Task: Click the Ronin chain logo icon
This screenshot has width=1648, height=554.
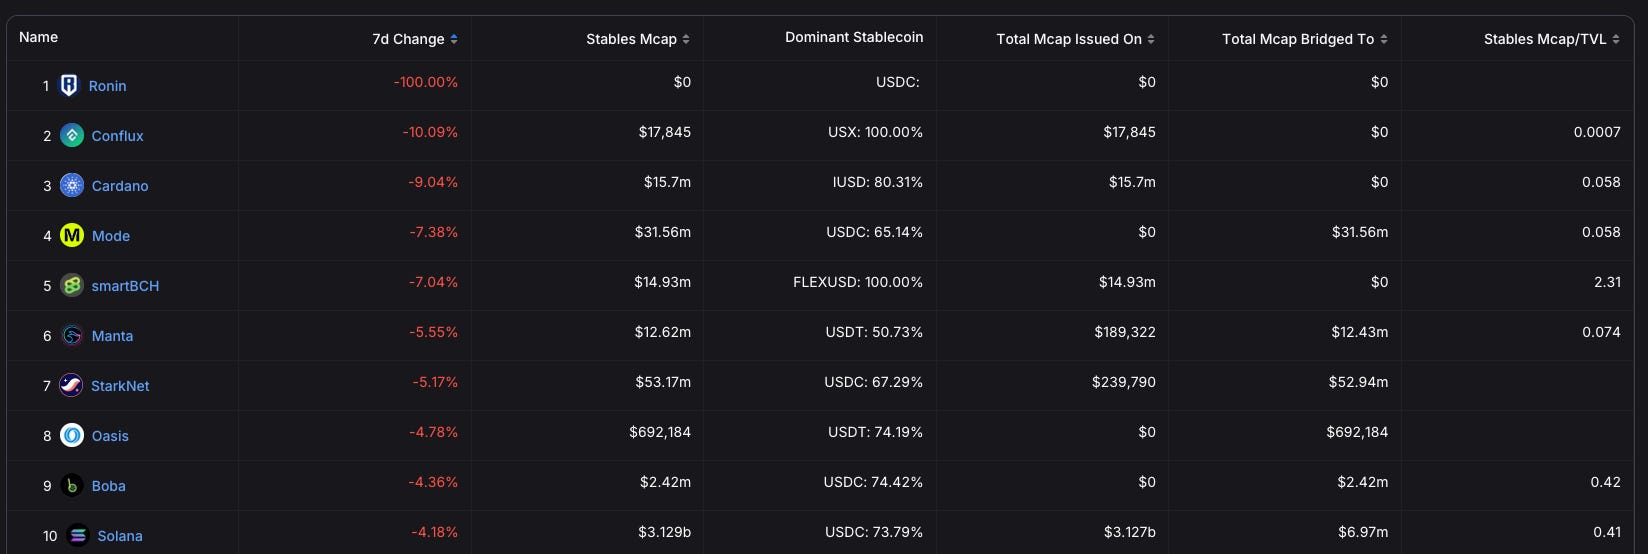Action: click(x=69, y=86)
